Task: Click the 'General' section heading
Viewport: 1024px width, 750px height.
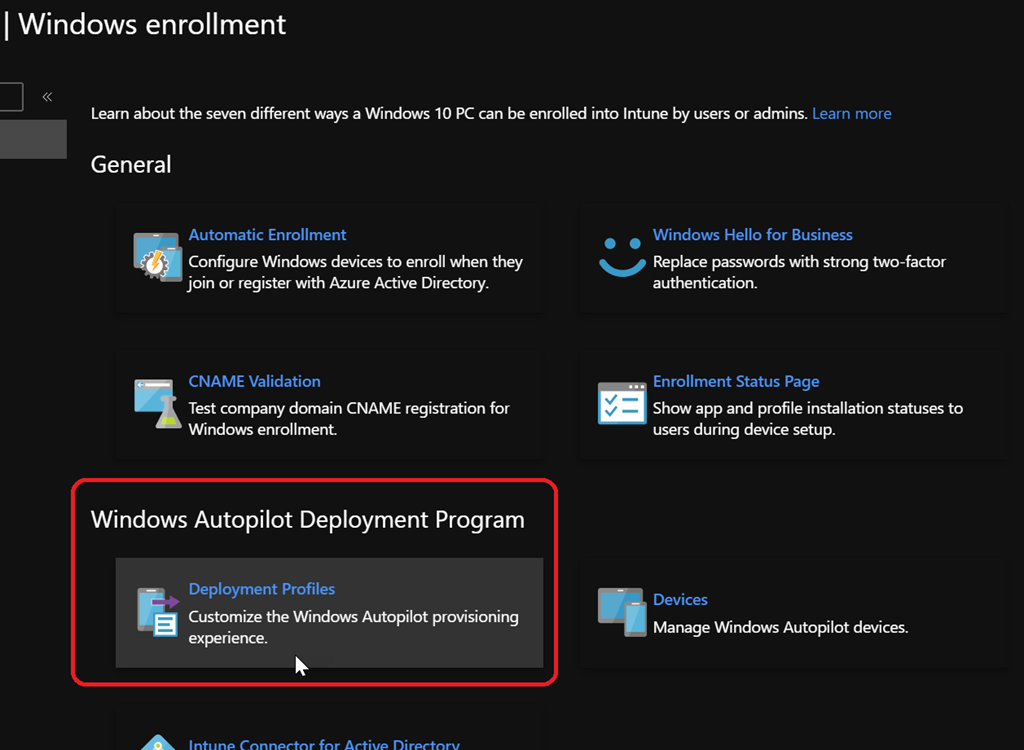Action: pos(131,164)
